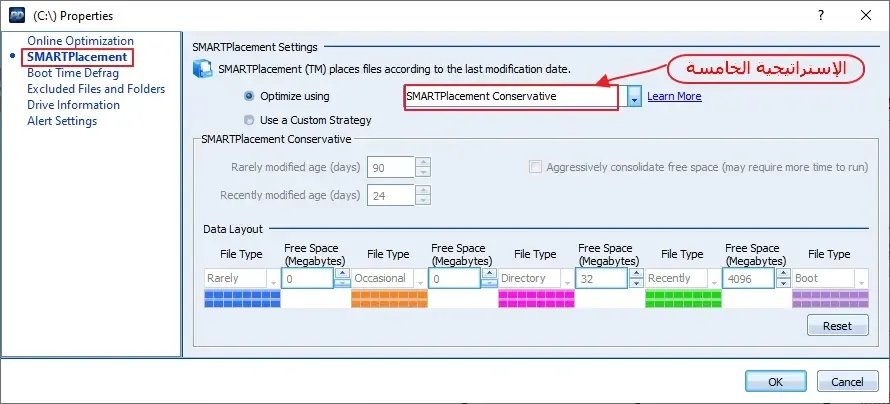Click the green Recently color block
Viewport: 890px width, 404px height.
click(x=683, y=298)
